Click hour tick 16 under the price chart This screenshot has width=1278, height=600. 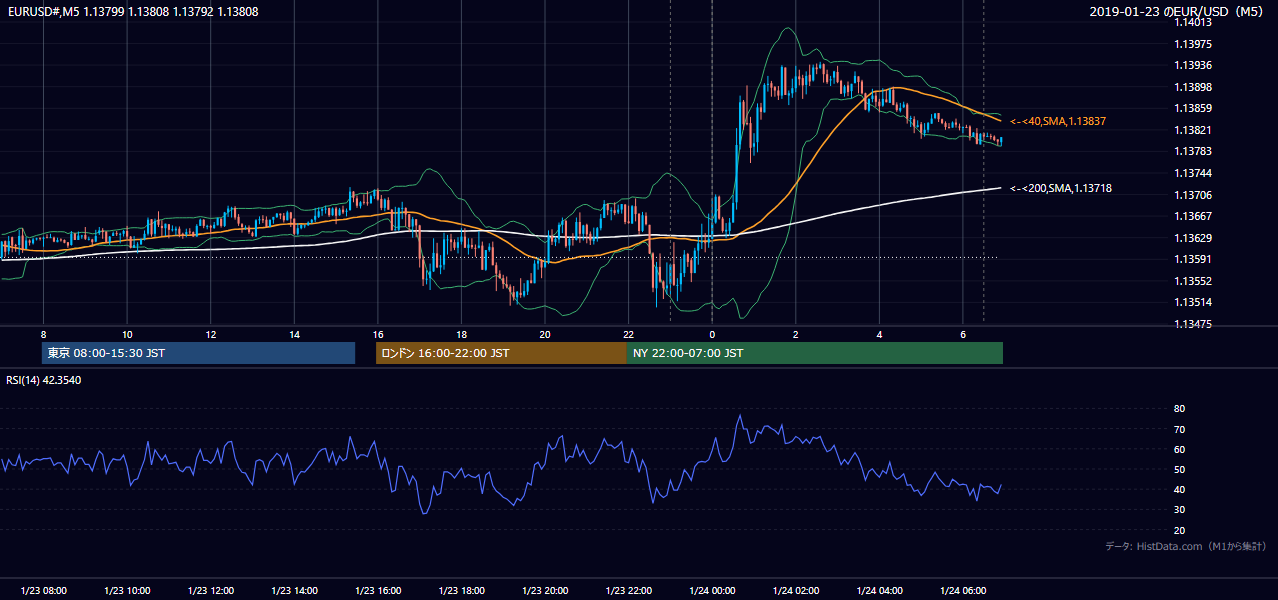(x=378, y=334)
